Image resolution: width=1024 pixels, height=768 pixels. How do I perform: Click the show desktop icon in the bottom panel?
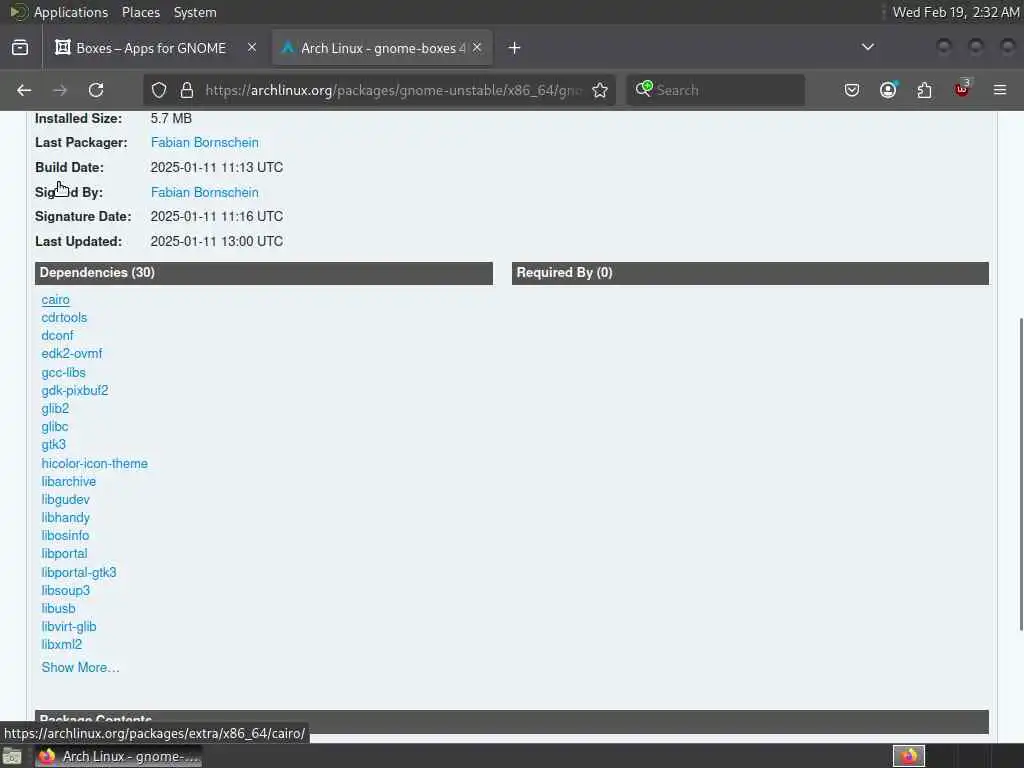coord(12,756)
